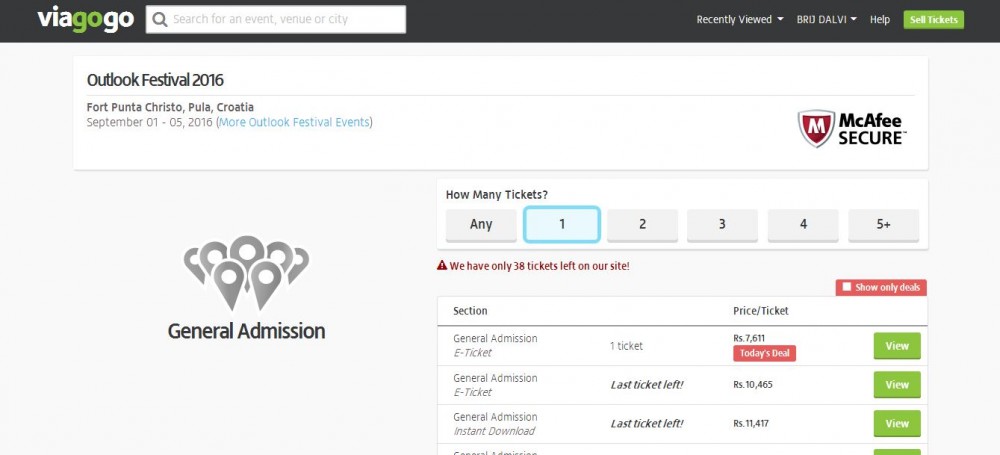Click the Today's Deal badge

[x=764, y=354]
